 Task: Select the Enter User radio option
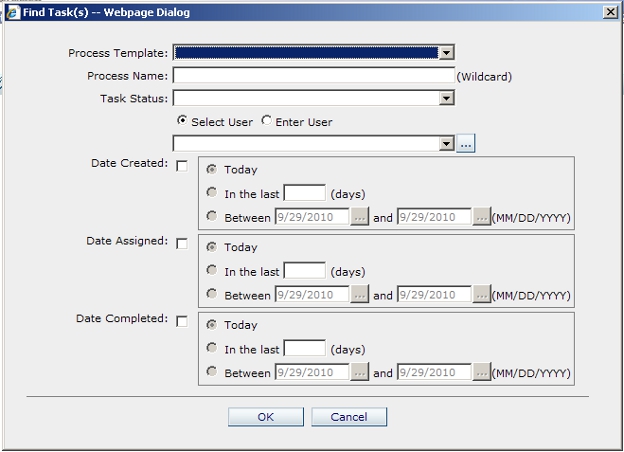(266, 122)
